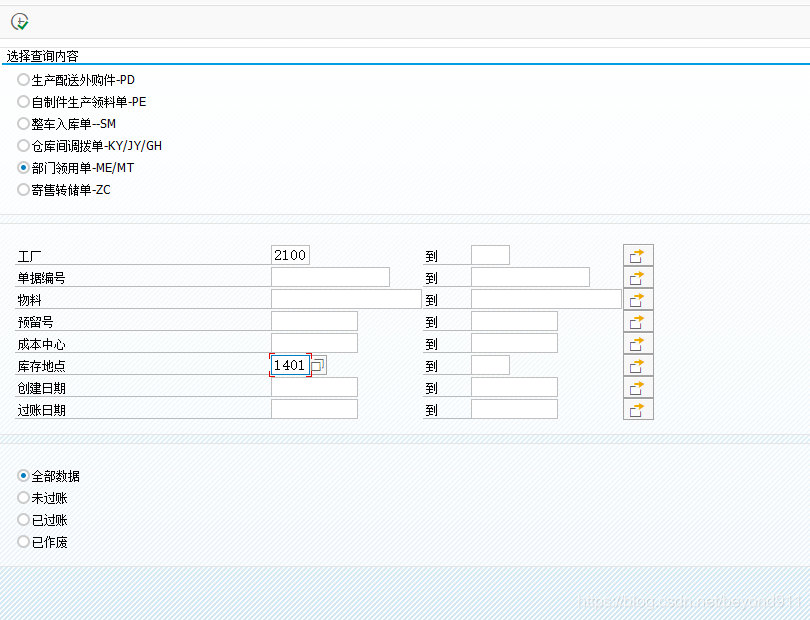Image resolution: width=810 pixels, height=620 pixels.
Task: Click the 单据编号 field label
Action: click(41, 278)
